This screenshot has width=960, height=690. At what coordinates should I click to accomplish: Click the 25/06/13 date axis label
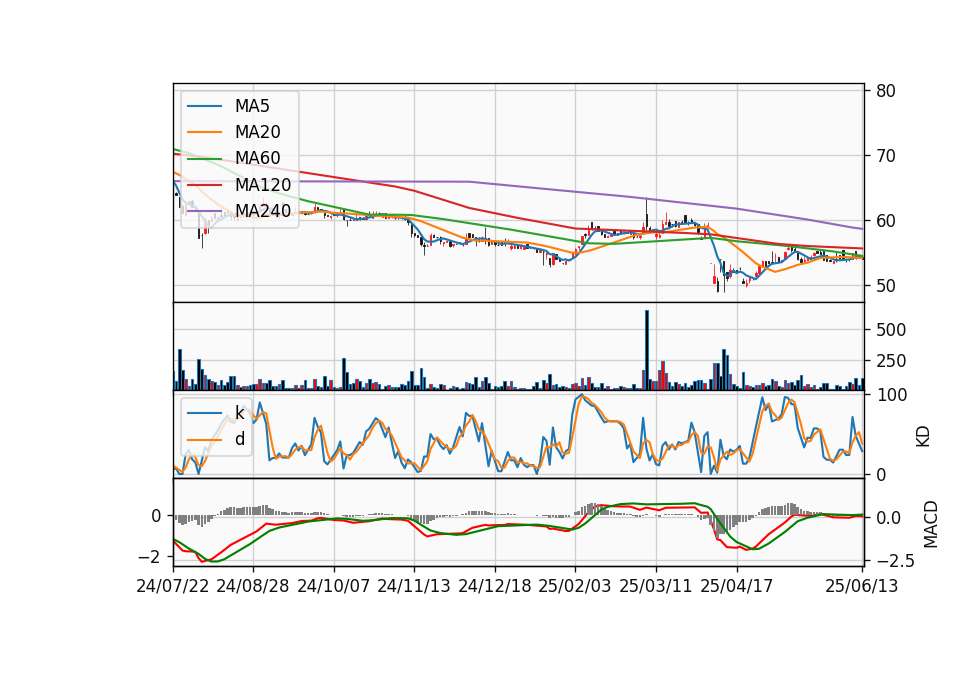pos(862,586)
